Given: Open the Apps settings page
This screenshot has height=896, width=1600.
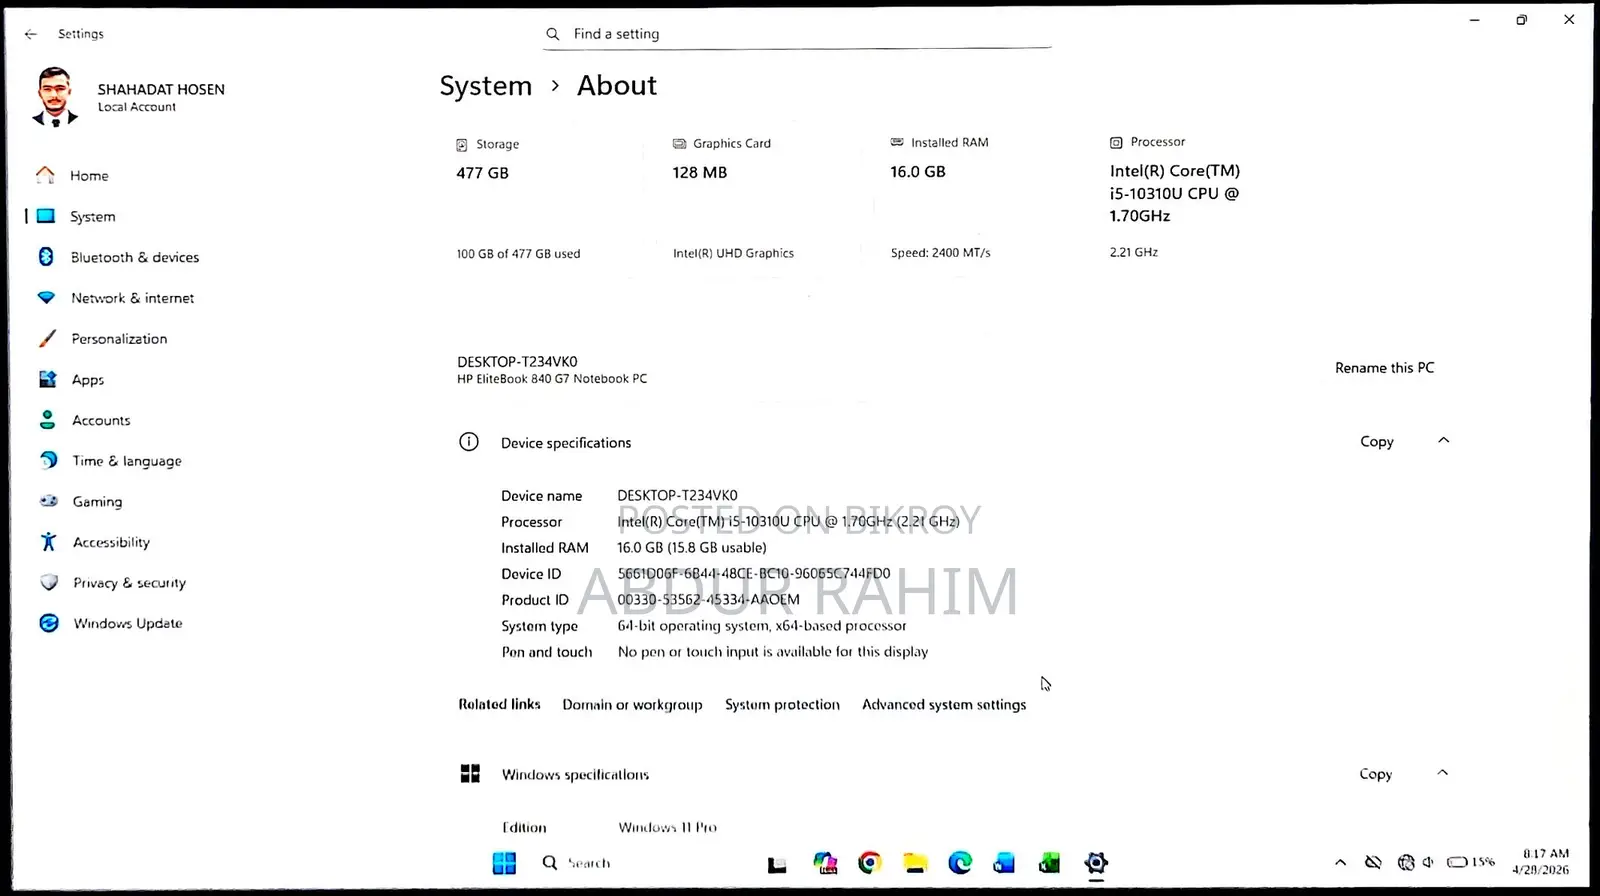Looking at the screenshot, I should point(88,380).
